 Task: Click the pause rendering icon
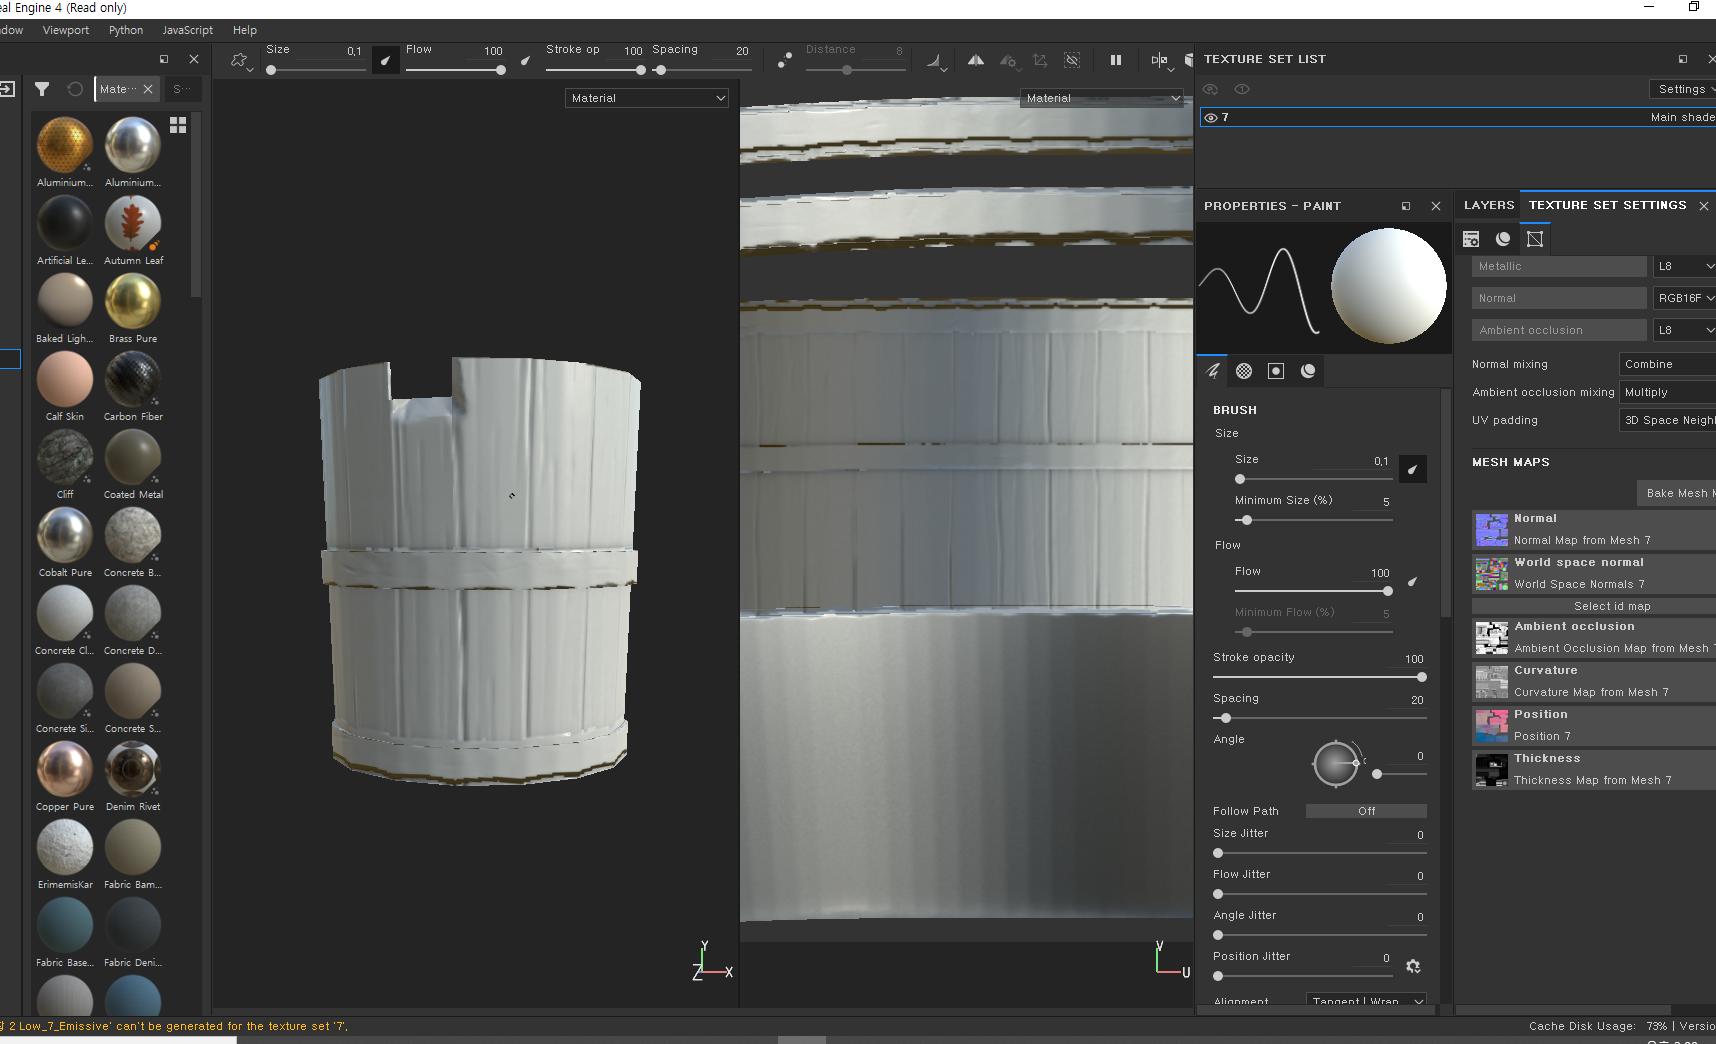[1115, 60]
